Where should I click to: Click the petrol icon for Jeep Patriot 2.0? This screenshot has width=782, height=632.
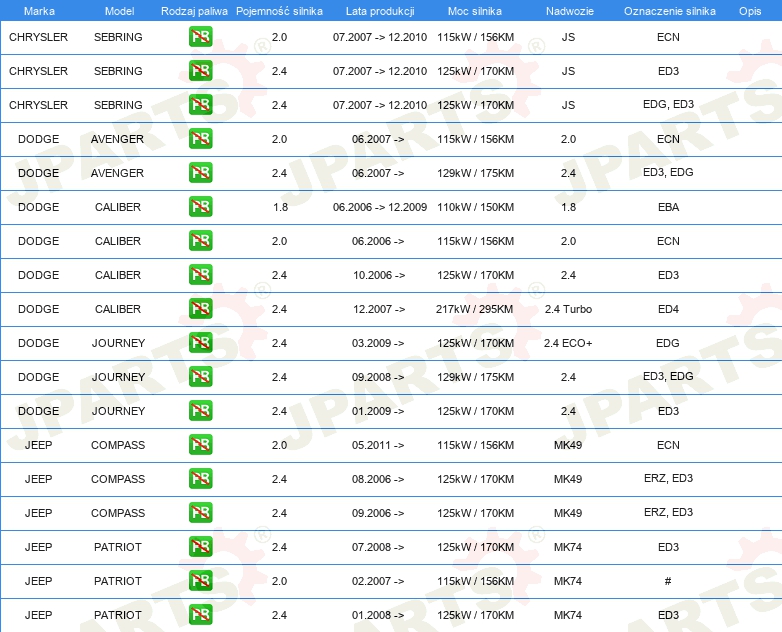(x=200, y=581)
